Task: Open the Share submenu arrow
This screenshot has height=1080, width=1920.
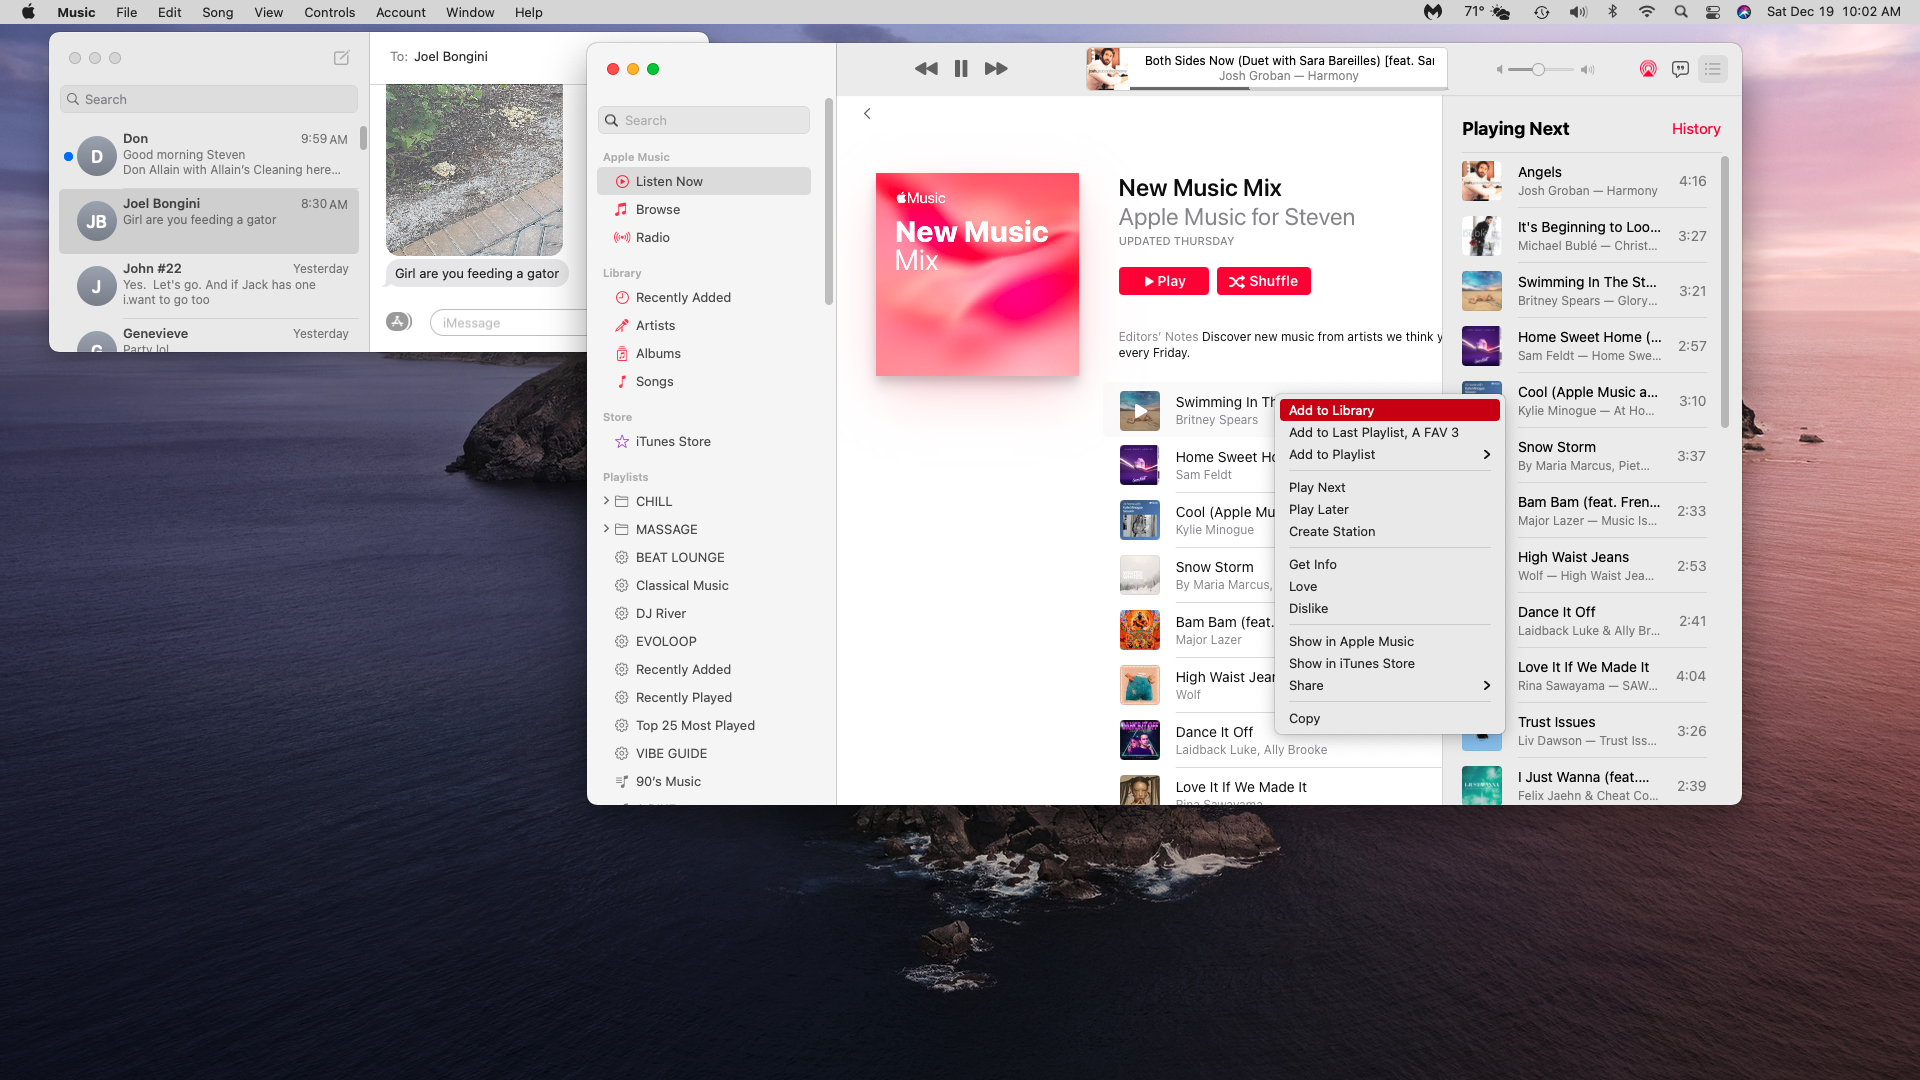Action: coord(1486,685)
